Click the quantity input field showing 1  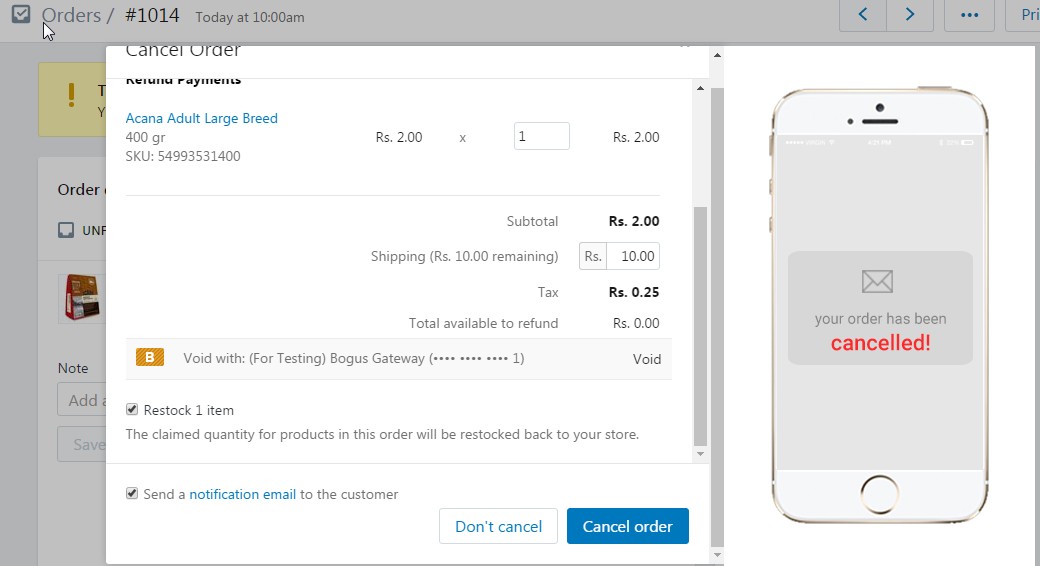[x=541, y=136]
